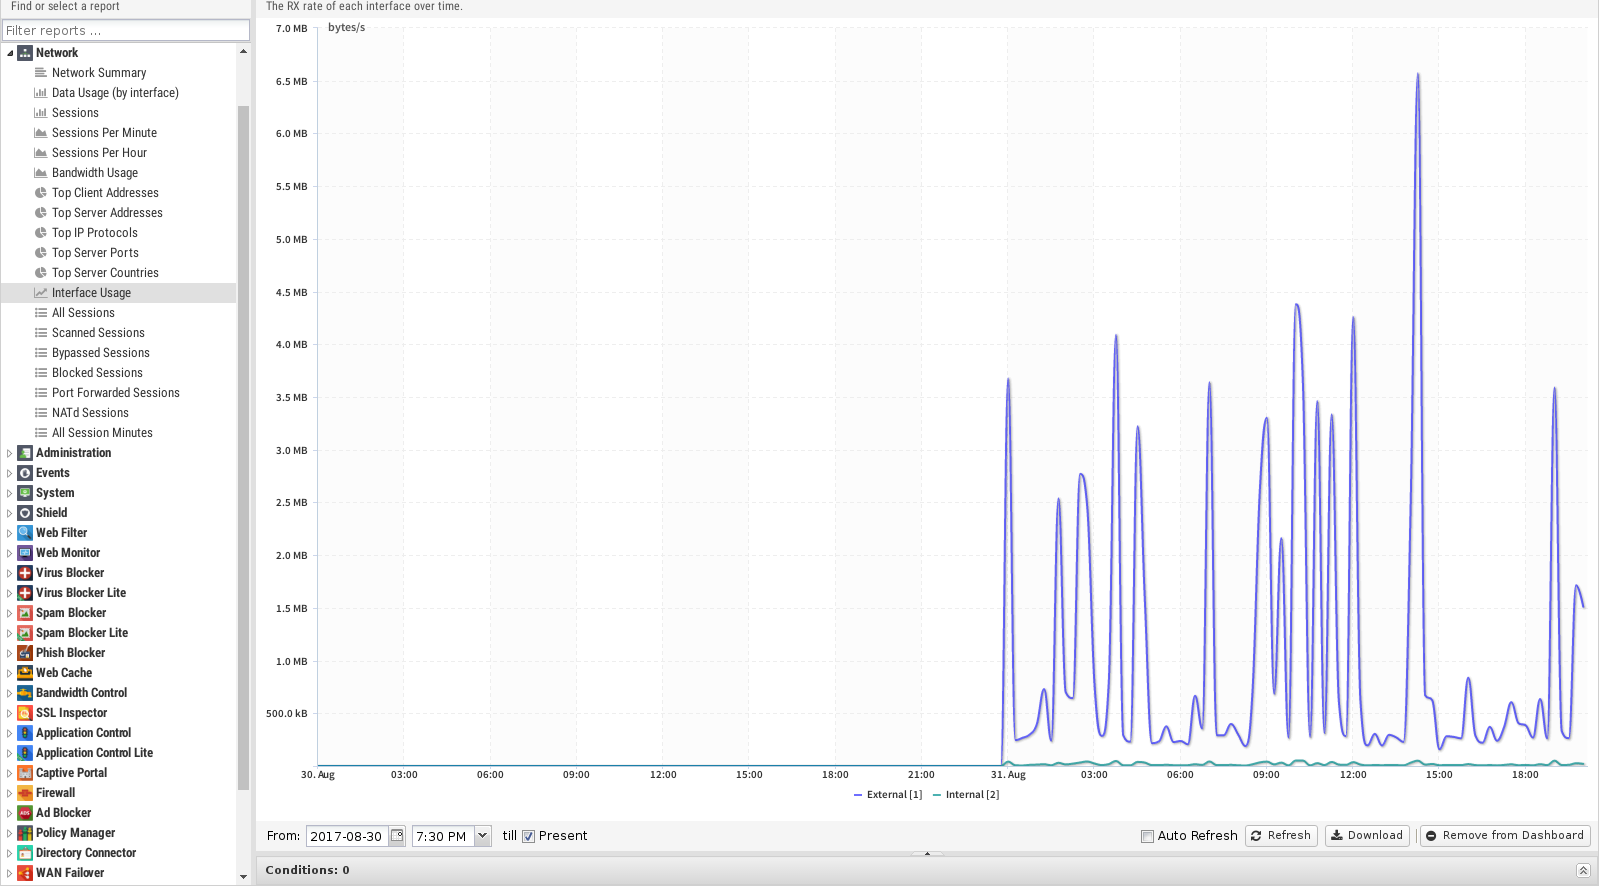Open the Port Forwarded Sessions report
The width and height of the screenshot is (1599, 886).
coord(116,393)
